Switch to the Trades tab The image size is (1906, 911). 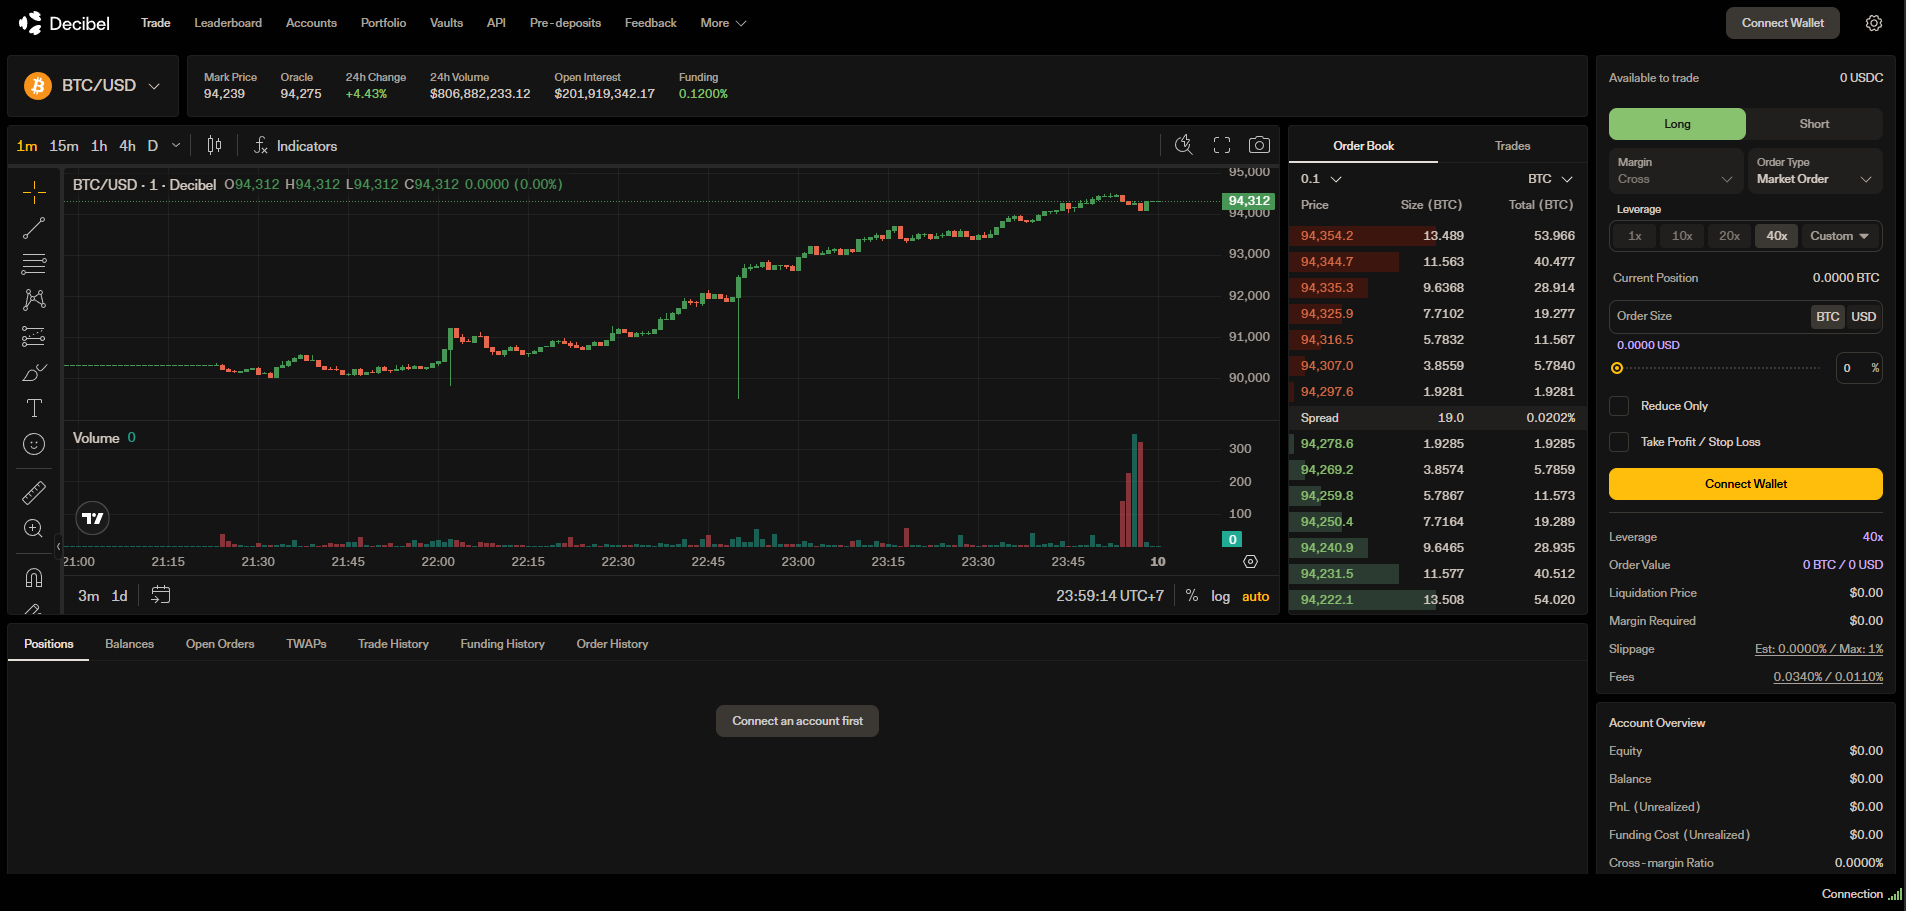click(1512, 146)
